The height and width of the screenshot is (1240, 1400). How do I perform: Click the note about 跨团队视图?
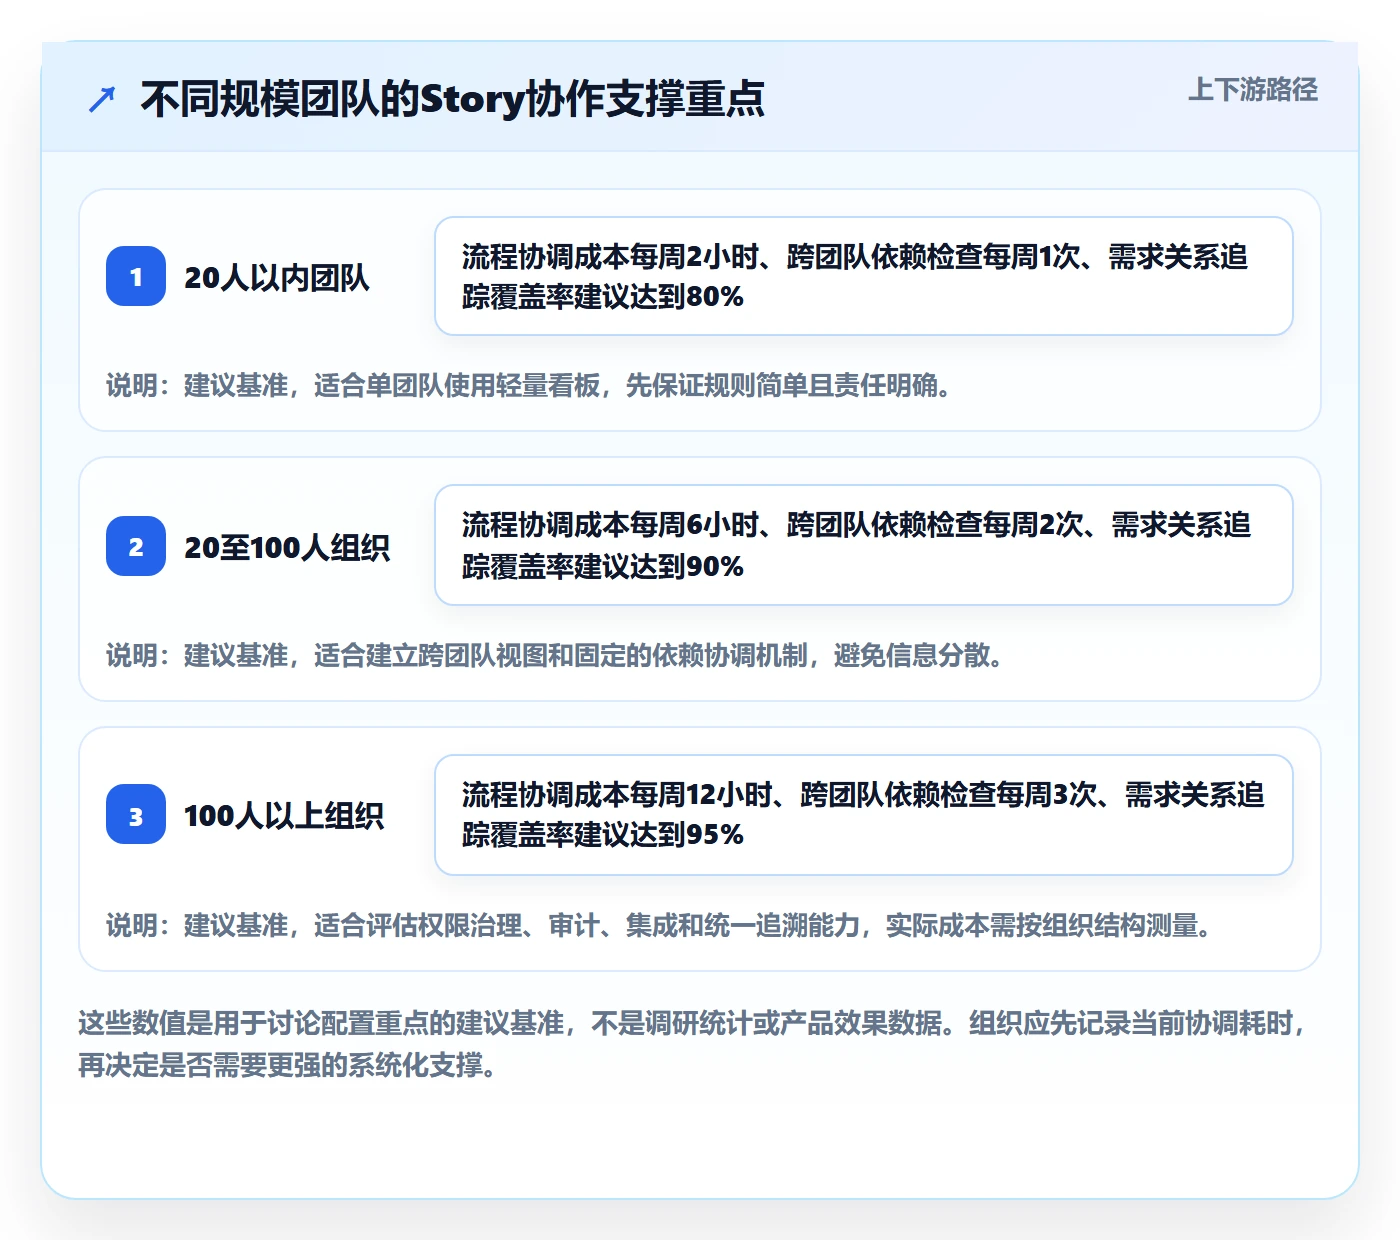(555, 655)
